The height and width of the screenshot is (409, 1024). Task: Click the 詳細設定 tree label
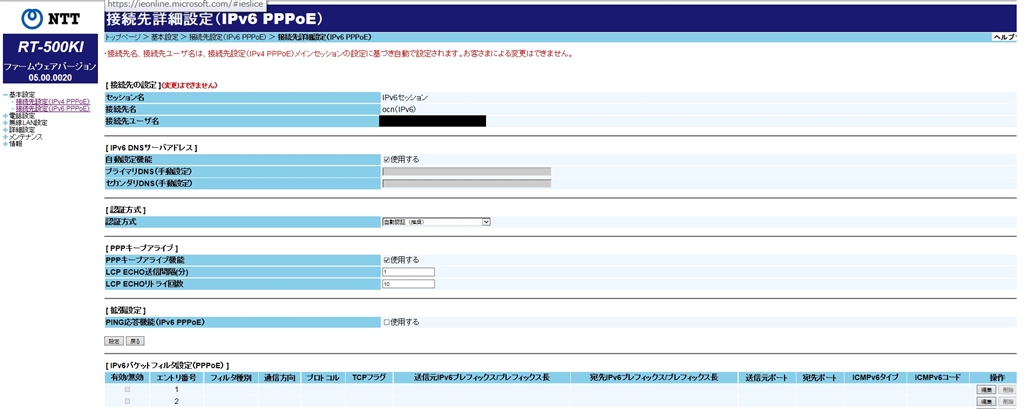tap(22, 130)
